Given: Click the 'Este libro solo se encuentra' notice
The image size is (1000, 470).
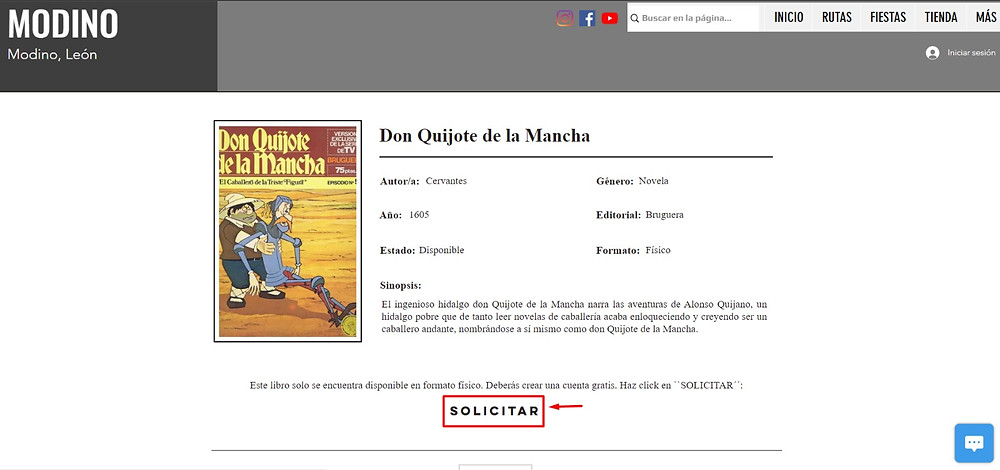Looking at the screenshot, I should [497, 386].
